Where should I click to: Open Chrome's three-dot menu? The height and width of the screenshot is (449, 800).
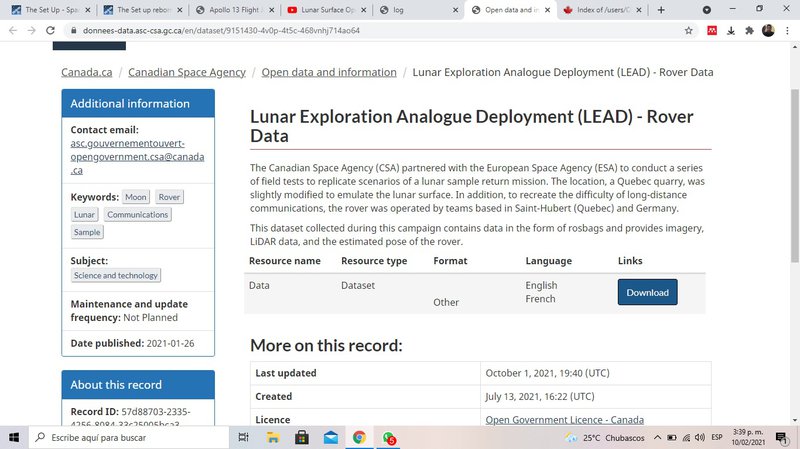click(787, 30)
